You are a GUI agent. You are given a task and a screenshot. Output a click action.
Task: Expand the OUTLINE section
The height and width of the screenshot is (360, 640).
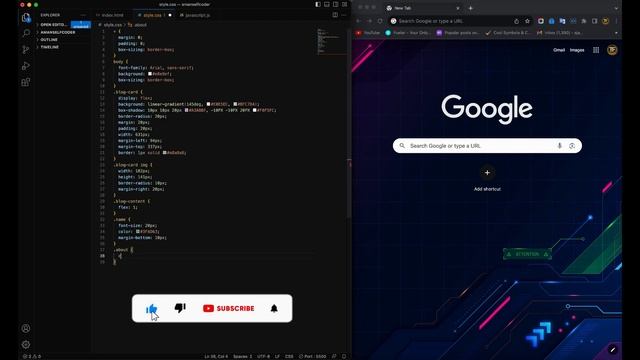47,40
